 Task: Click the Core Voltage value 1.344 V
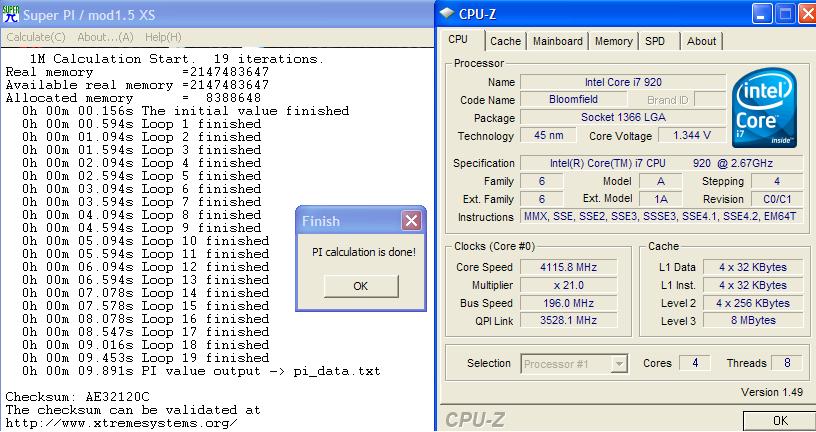point(692,135)
